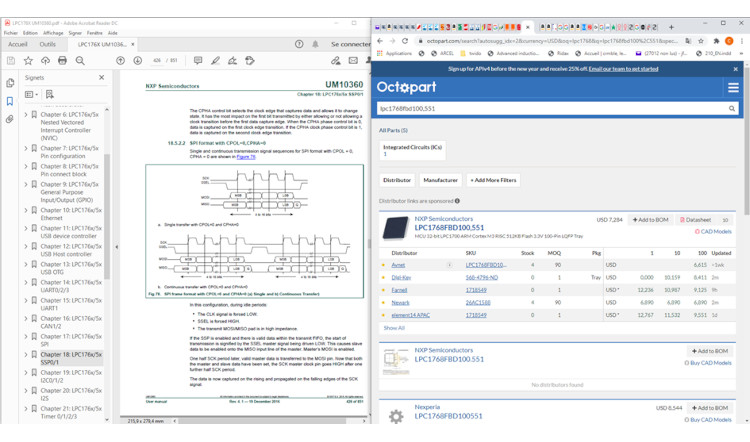Click the cloud upload icon in Acrobat
The image size is (750, 442).
pos(45,61)
